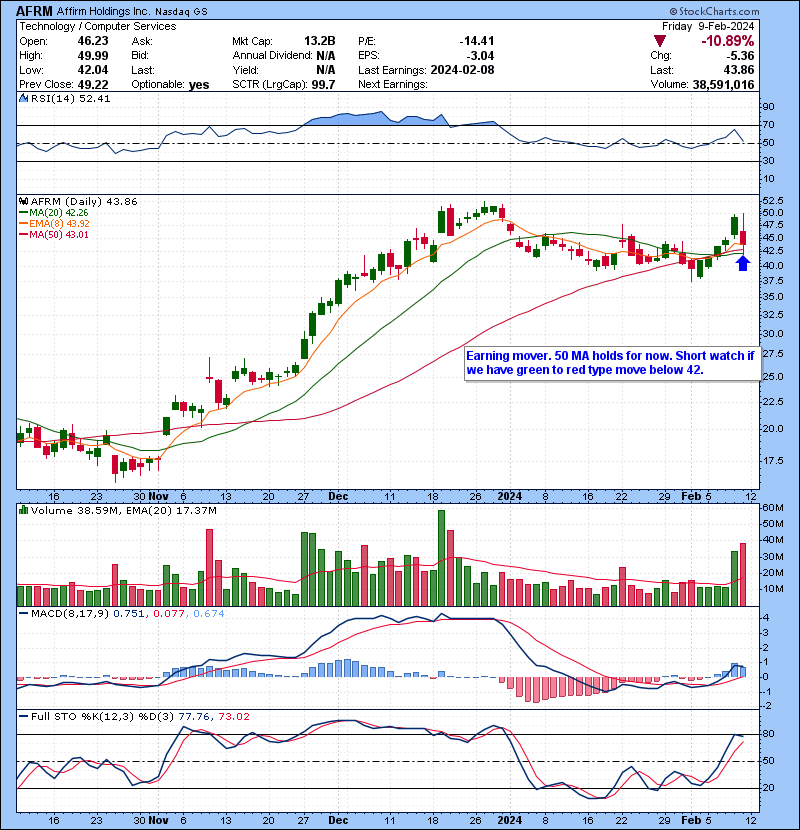The image size is (800, 830).
Task: Click the -10.89% percent change
Action: [x=728, y=41]
